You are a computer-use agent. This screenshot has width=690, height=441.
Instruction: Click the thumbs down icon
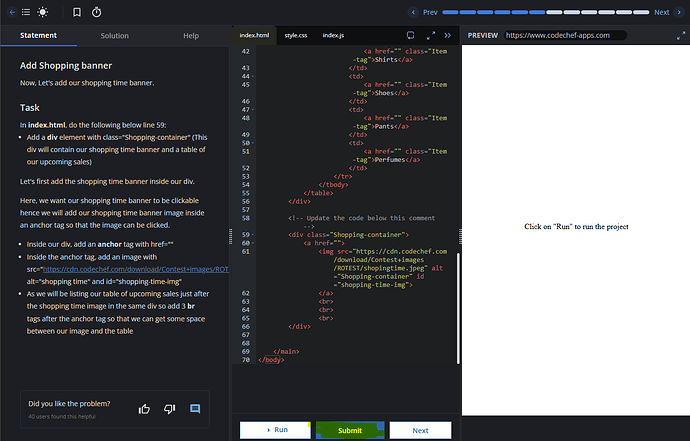pos(169,409)
